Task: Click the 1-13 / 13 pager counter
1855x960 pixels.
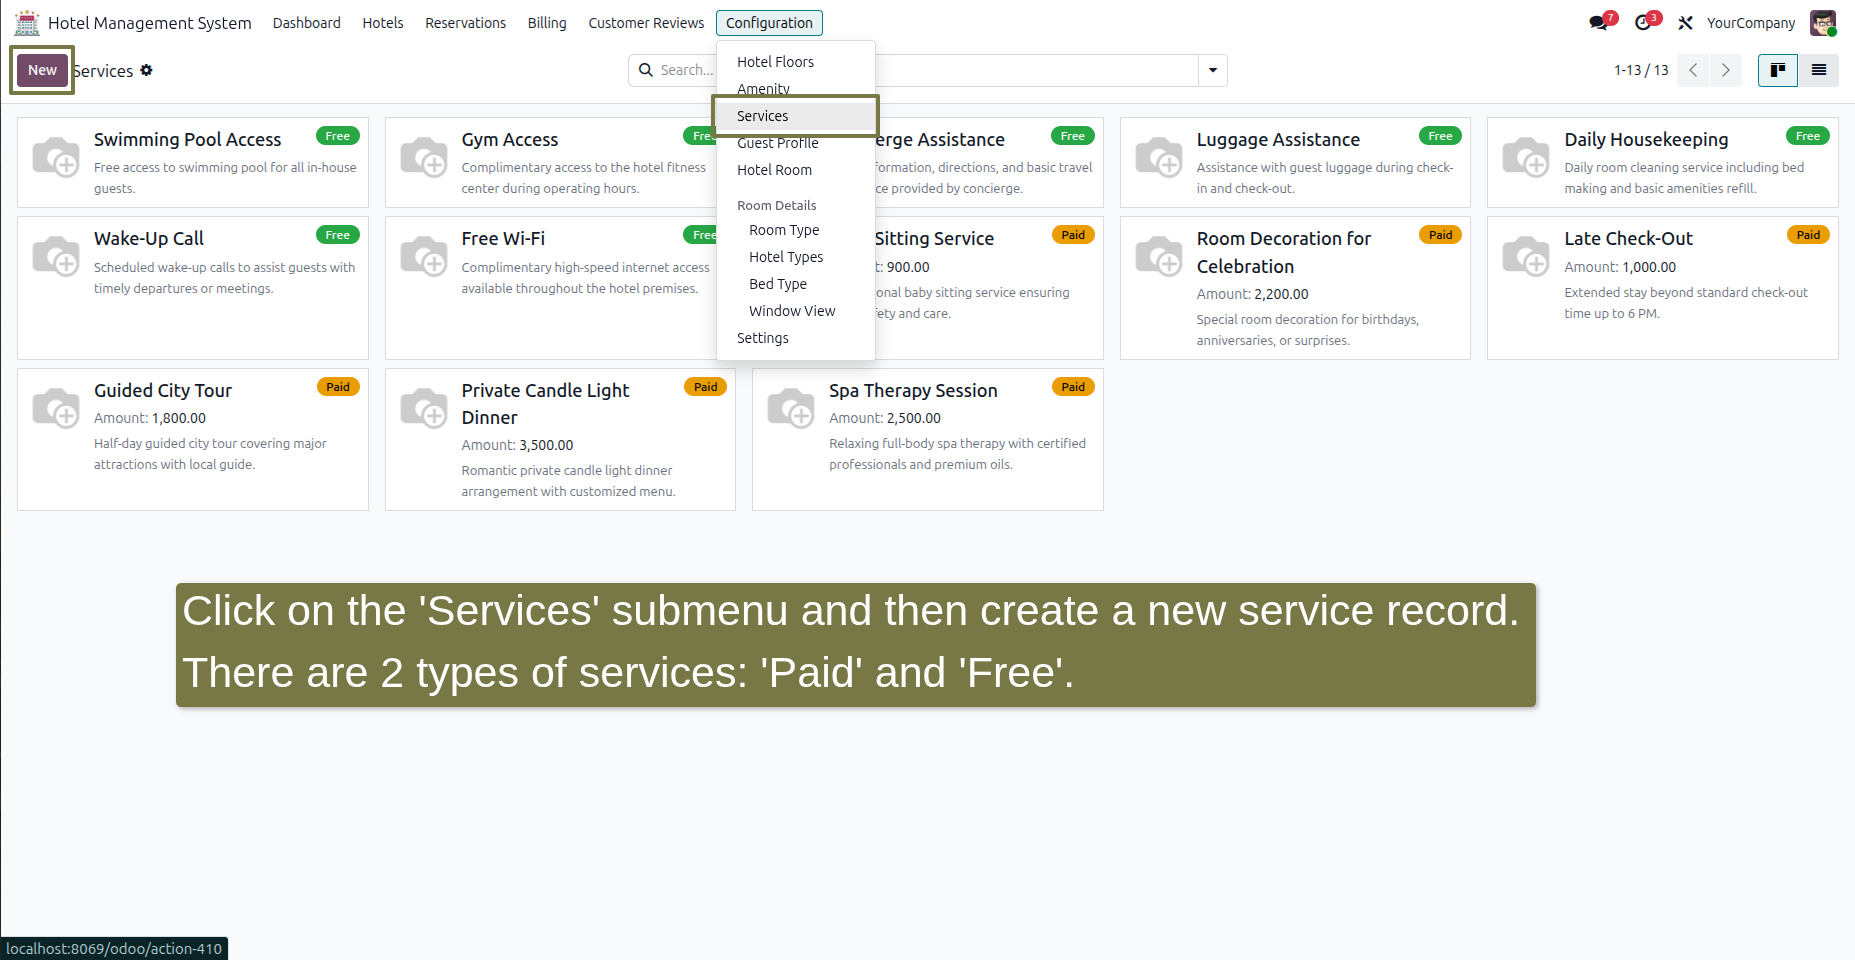Action: (x=1641, y=70)
